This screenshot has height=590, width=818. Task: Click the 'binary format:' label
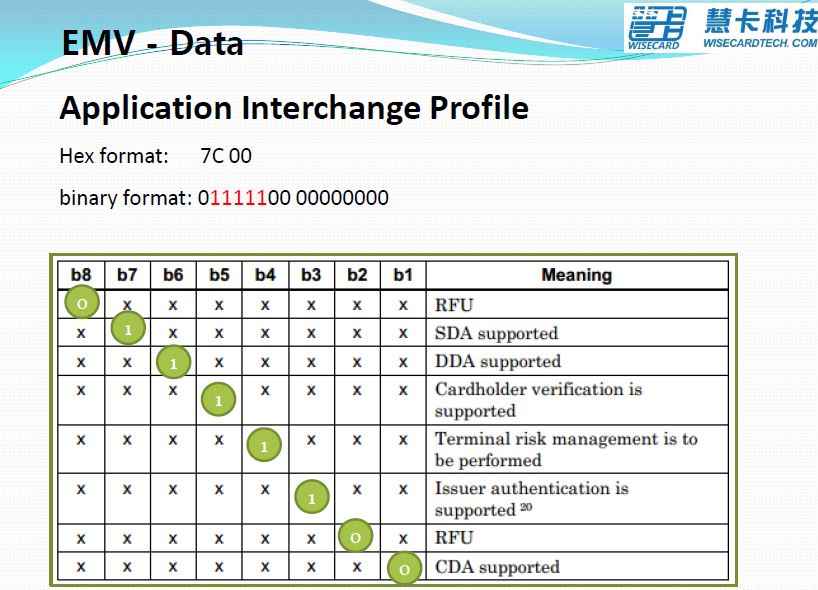[126, 198]
